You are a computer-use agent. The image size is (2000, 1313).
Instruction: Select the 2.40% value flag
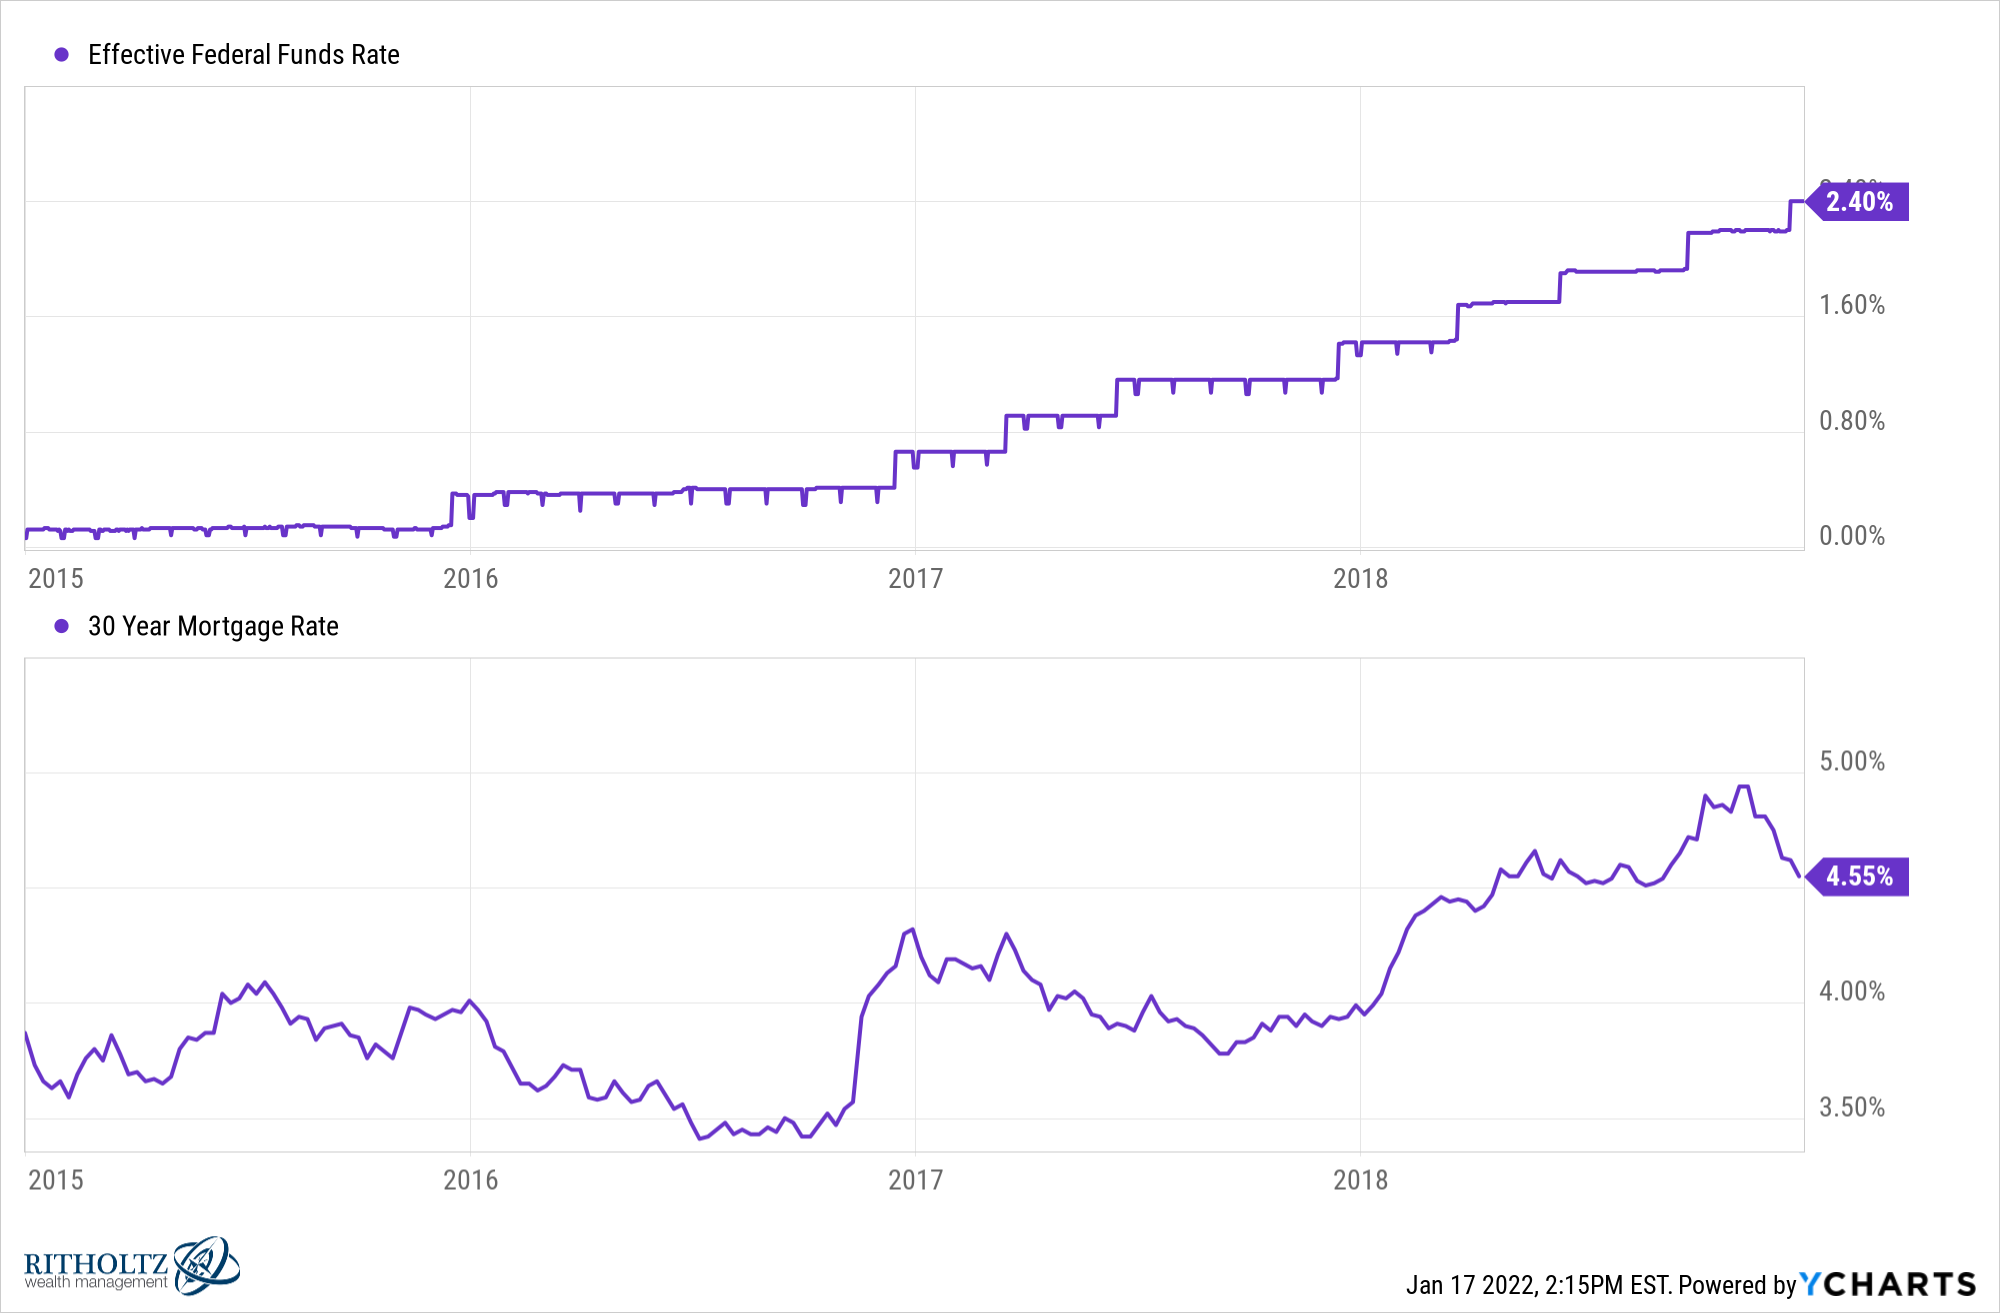1858,202
